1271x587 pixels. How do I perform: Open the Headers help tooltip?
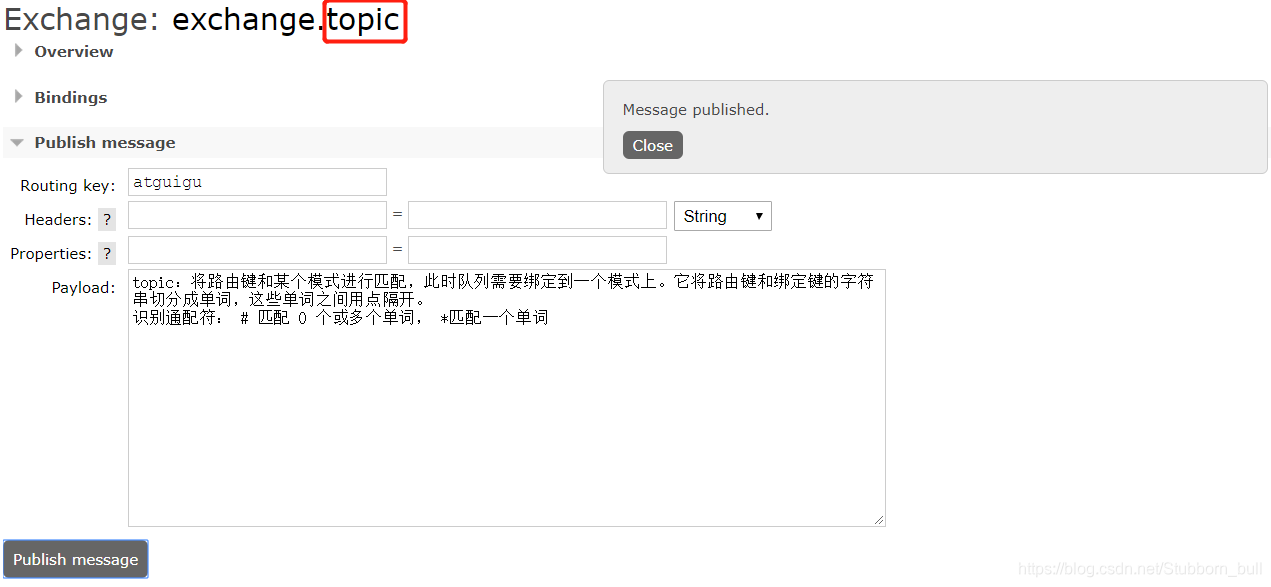coord(106,219)
